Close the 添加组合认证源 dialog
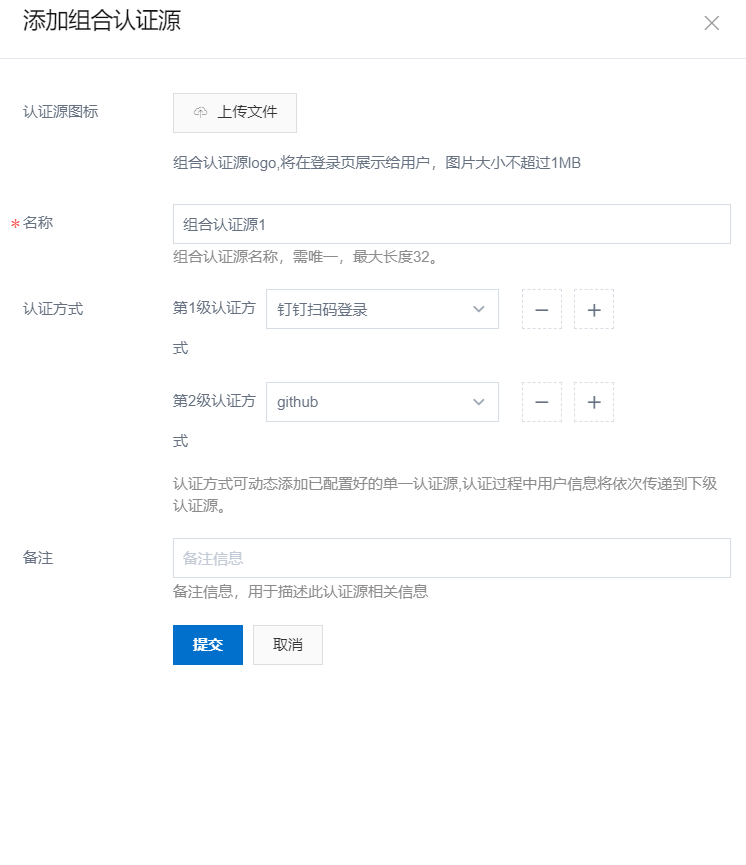The height and width of the screenshot is (865, 746). (712, 23)
